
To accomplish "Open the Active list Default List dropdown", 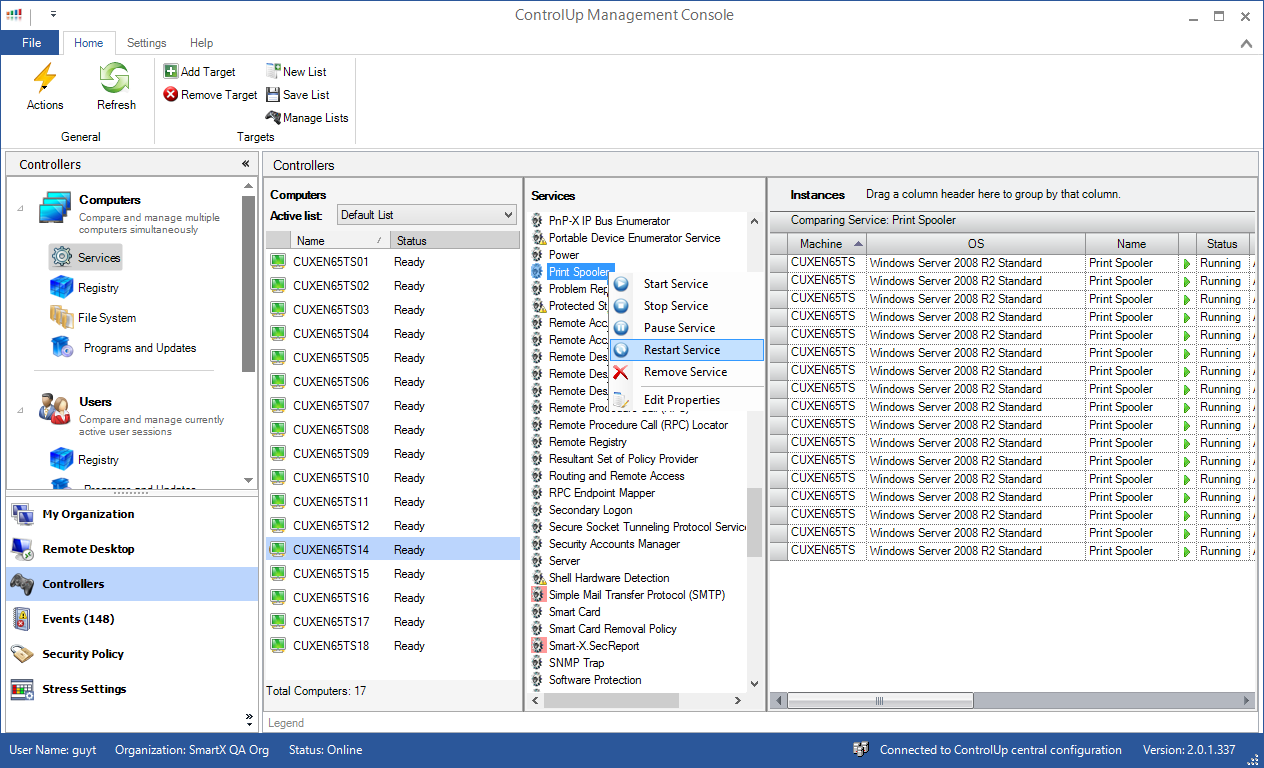I will (427, 215).
